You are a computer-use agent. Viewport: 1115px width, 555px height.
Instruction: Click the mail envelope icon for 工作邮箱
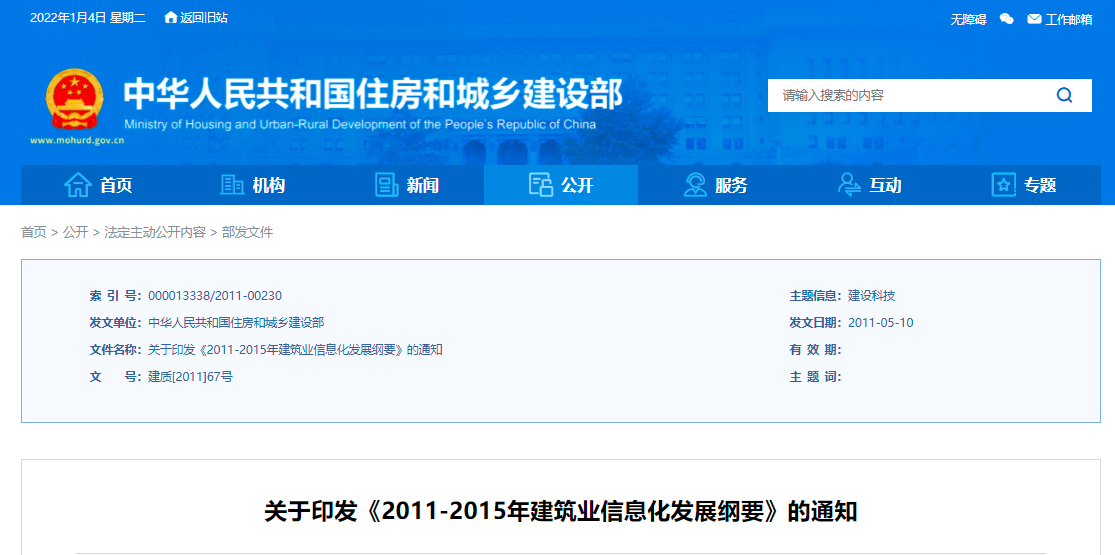click(1035, 19)
